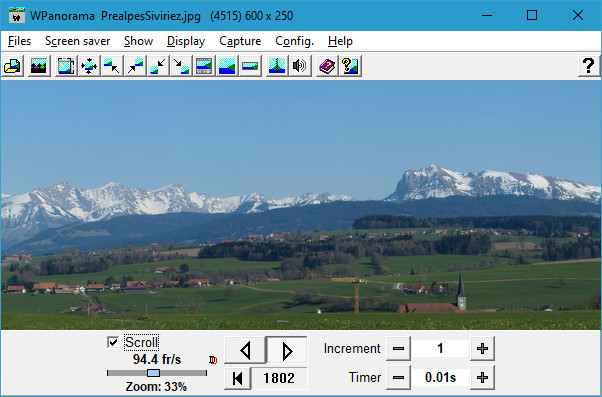Click the WPanorama title bar app icon
The height and width of the screenshot is (397, 602).
point(17,15)
